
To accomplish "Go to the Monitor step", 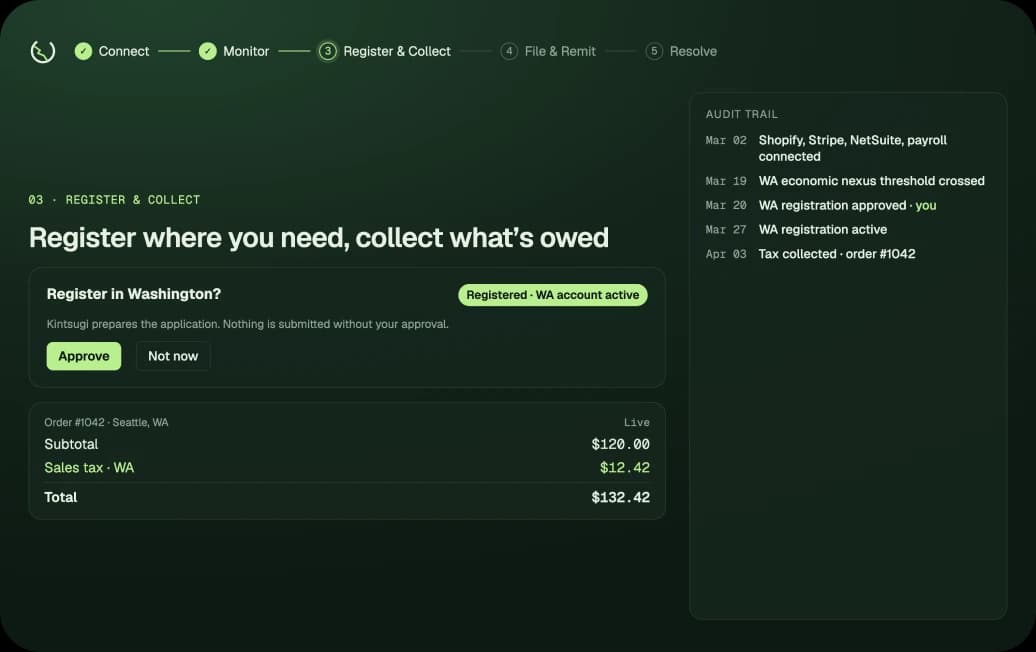I will (x=246, y=51).
